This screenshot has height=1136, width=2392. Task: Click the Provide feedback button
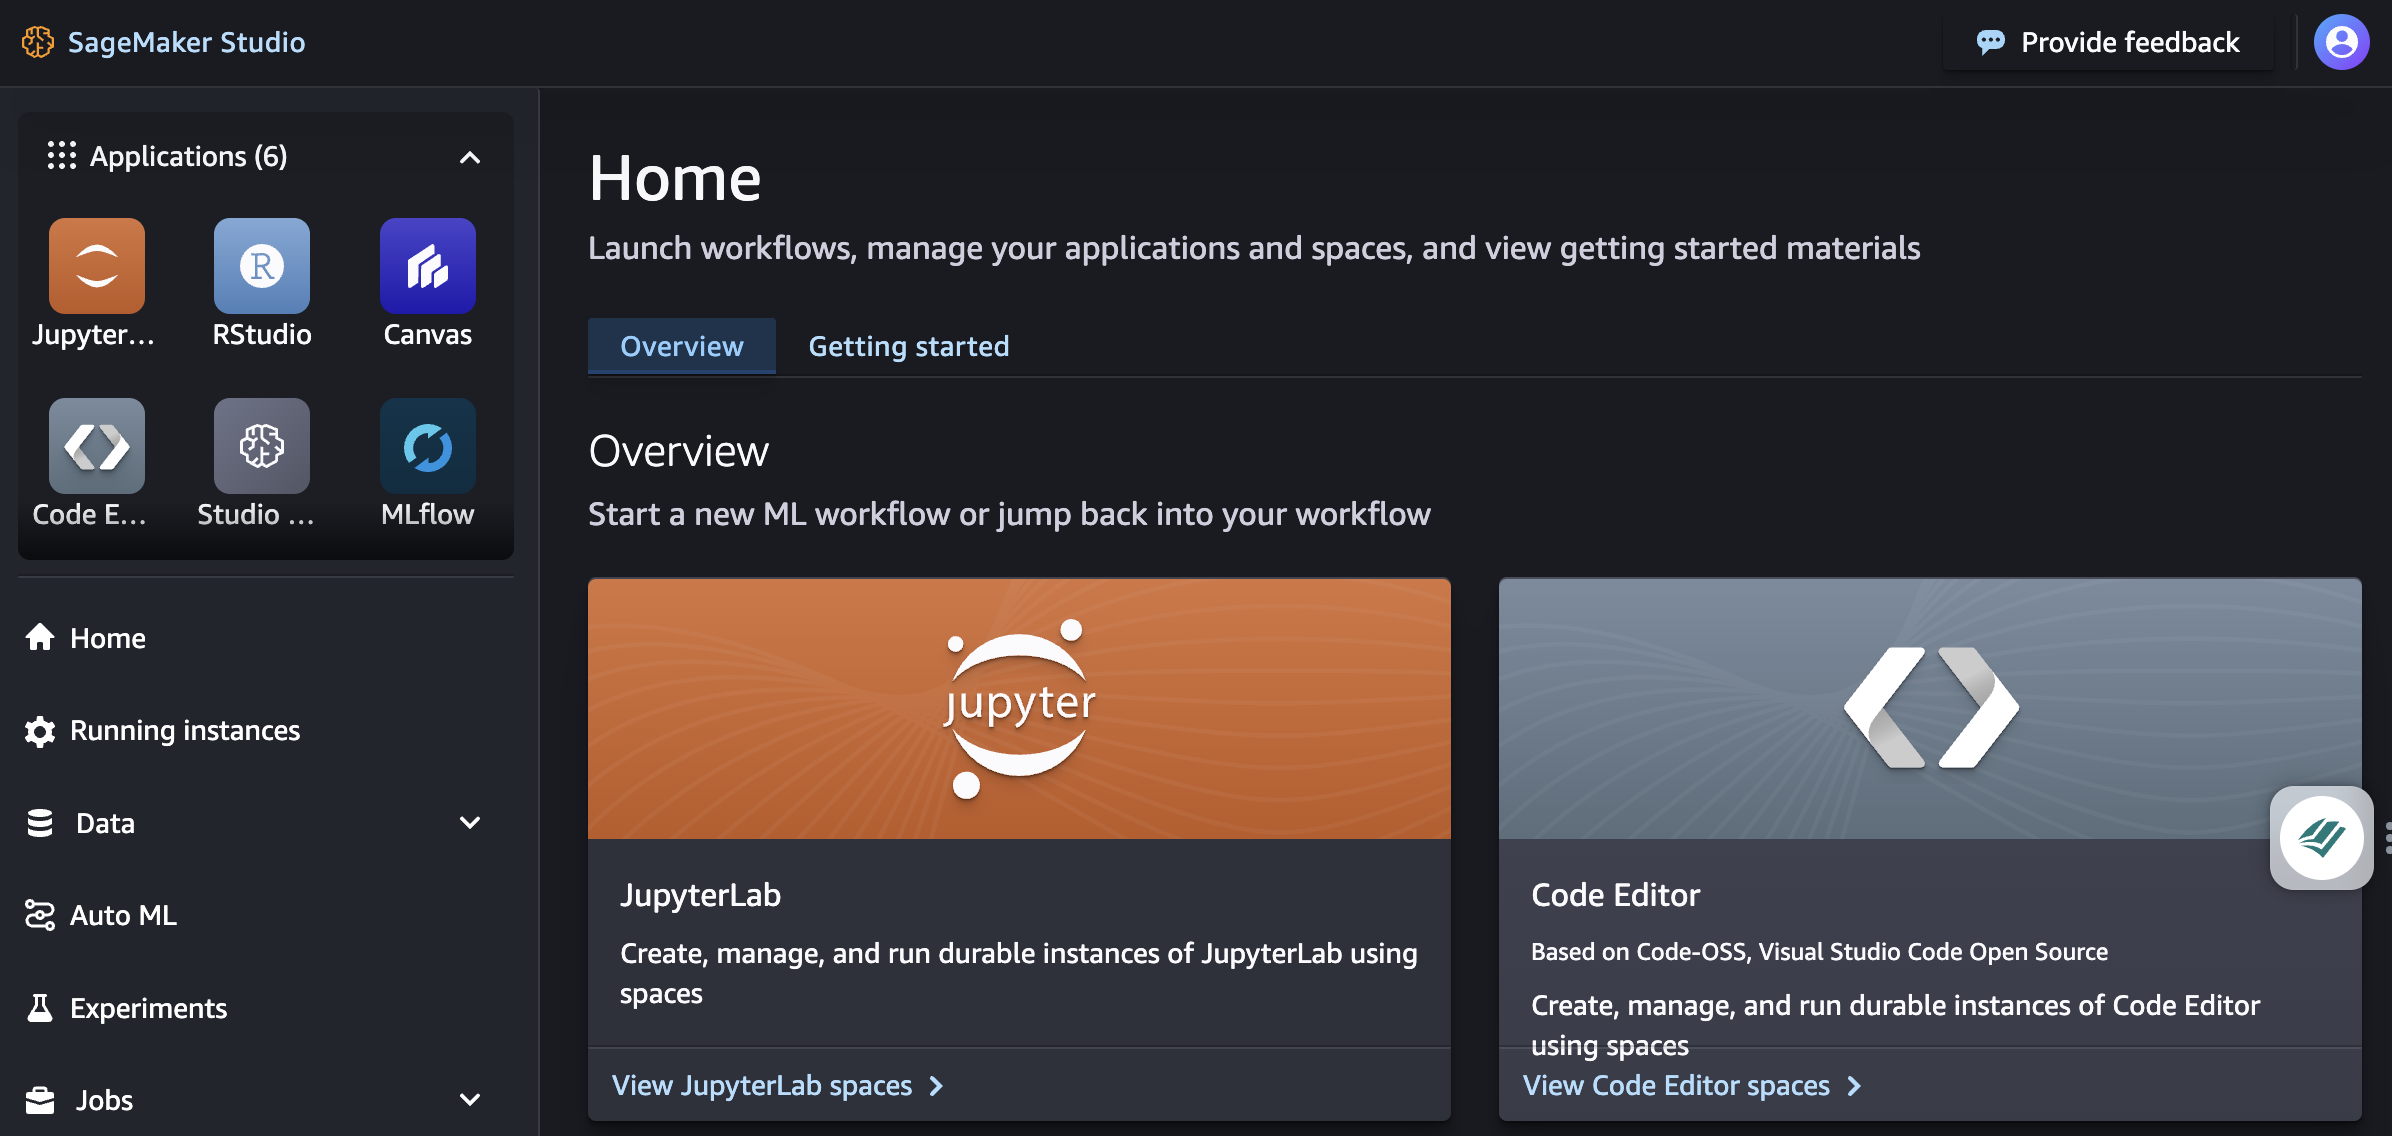[x=2108, y=42]
